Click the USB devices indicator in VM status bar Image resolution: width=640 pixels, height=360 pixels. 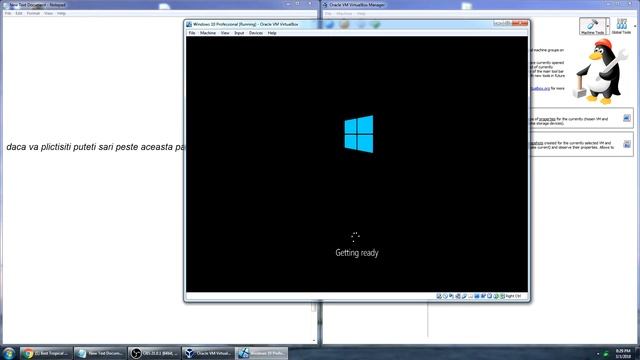coord(464,296)
